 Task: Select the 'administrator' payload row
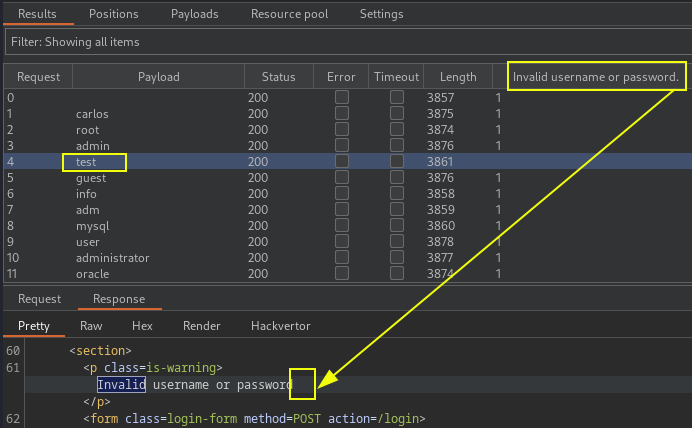click(x=348, y=258)
